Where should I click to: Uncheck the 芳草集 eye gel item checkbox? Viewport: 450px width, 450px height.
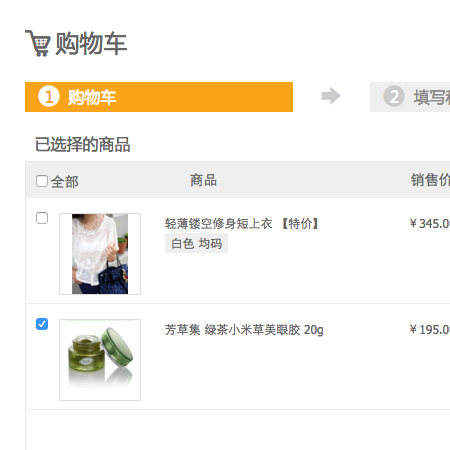[42, 324]
